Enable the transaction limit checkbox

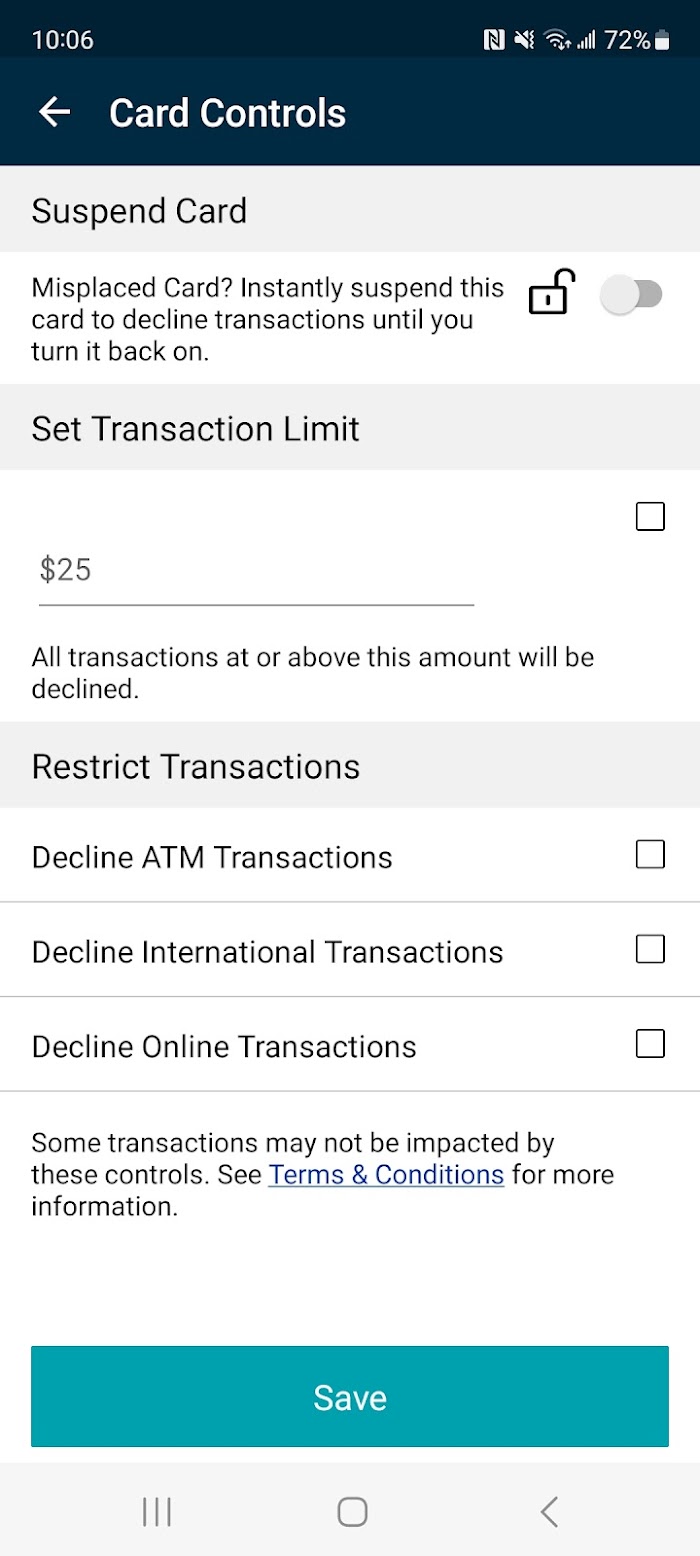tap(650, 517)
